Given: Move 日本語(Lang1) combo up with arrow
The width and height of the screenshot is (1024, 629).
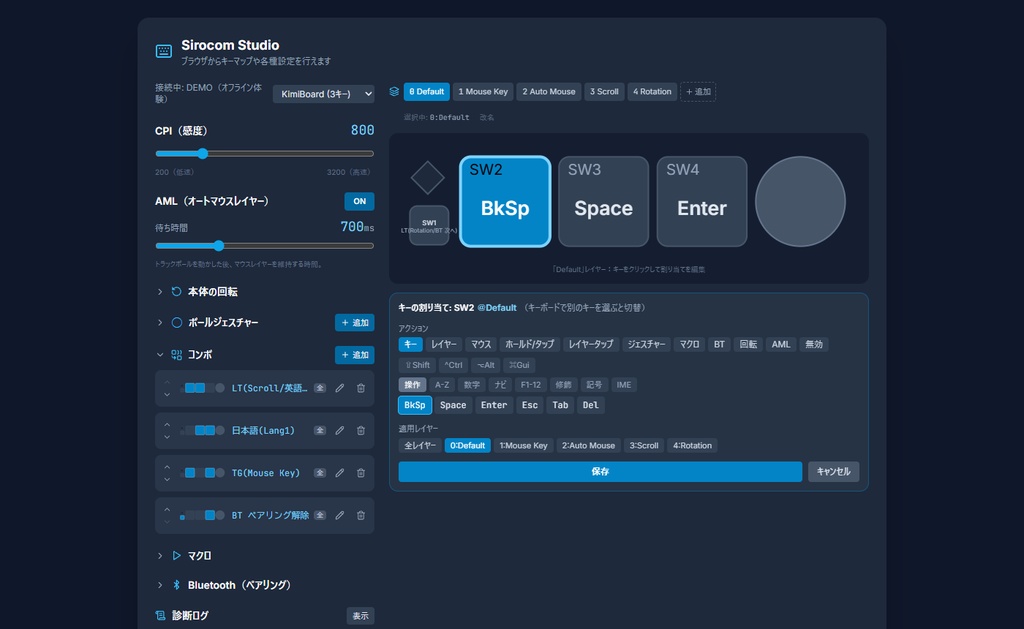Looking at the screenshot, I should pos(167,425).
